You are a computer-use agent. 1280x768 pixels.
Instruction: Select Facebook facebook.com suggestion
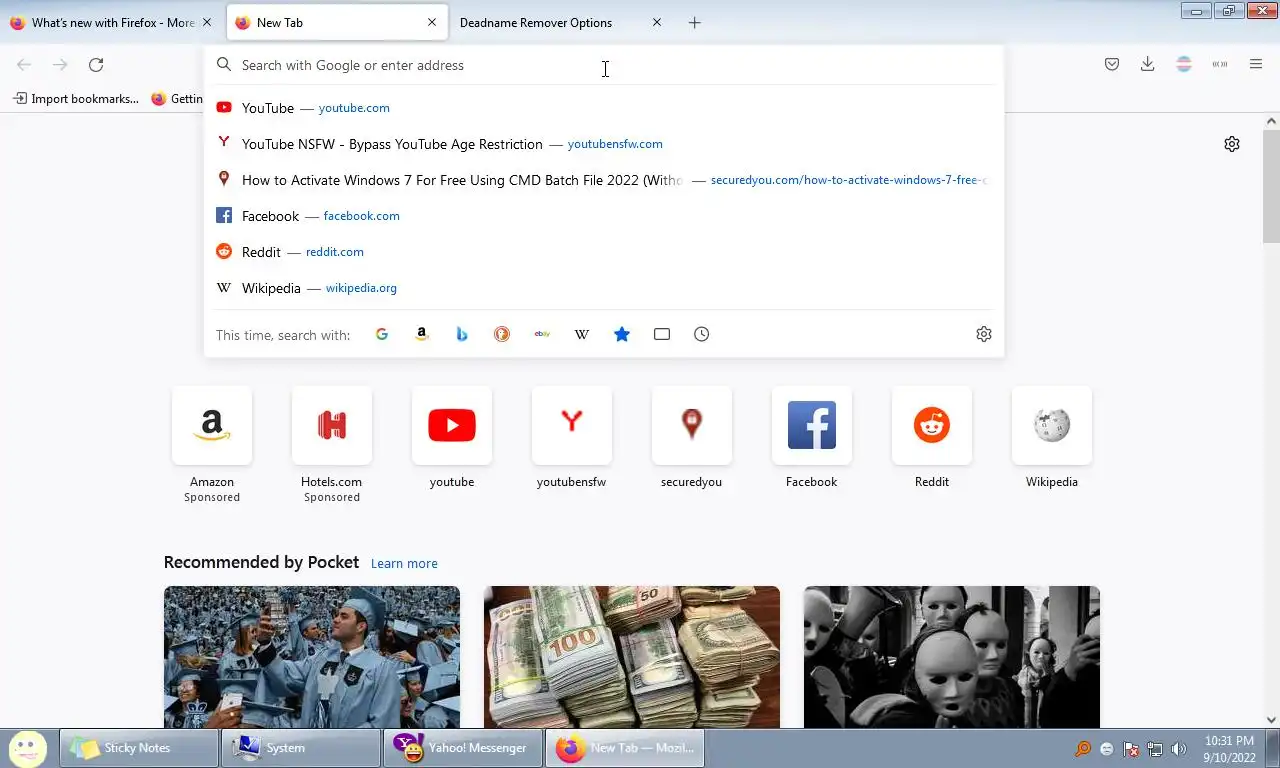pos(604,216)
